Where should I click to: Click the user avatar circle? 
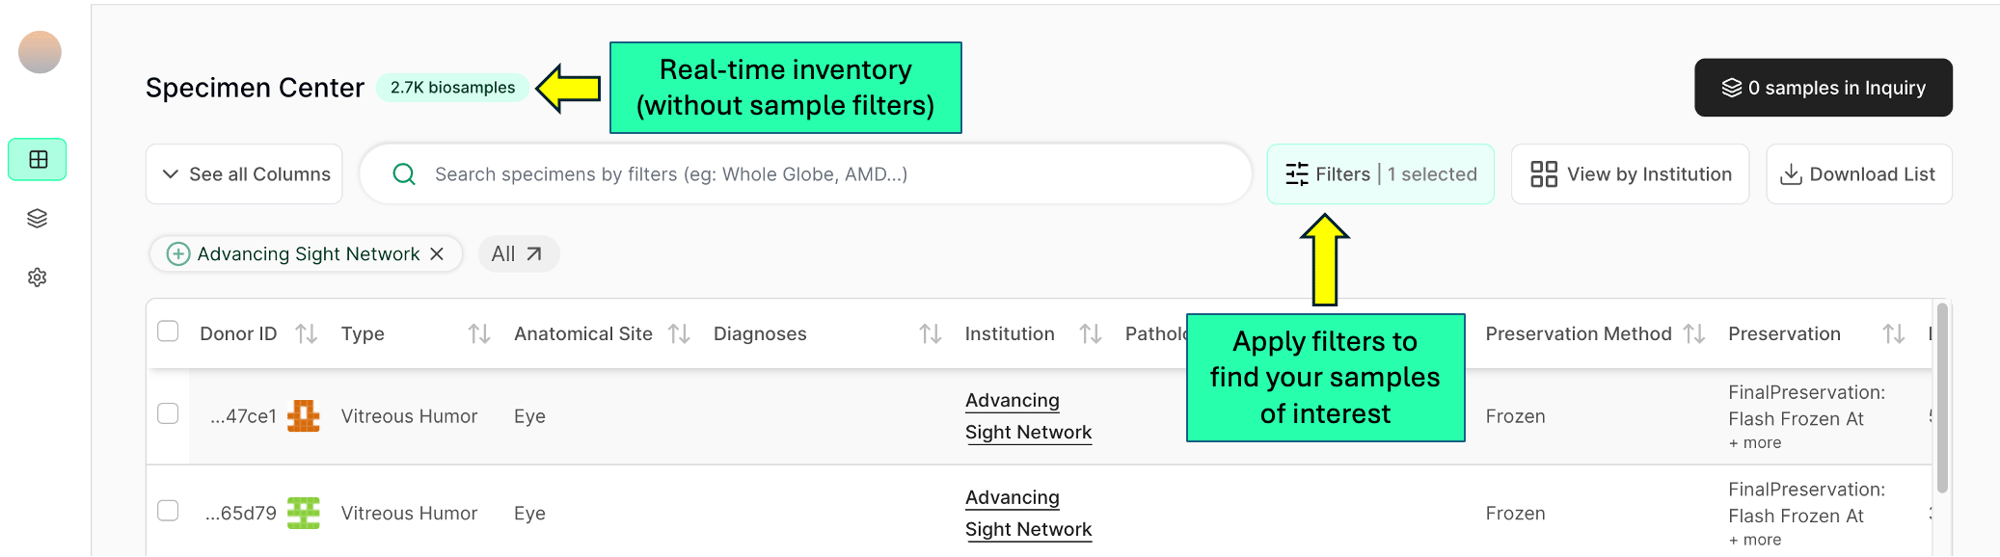point(40,52)
